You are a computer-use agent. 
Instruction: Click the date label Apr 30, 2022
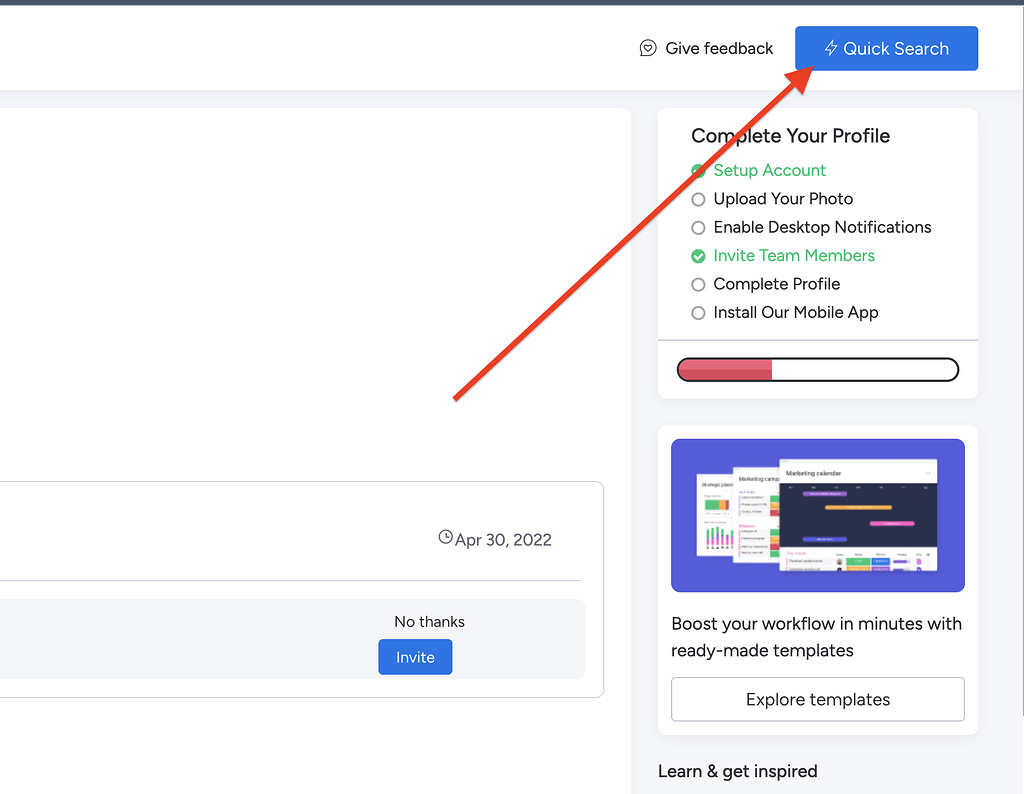coord(503,539)
